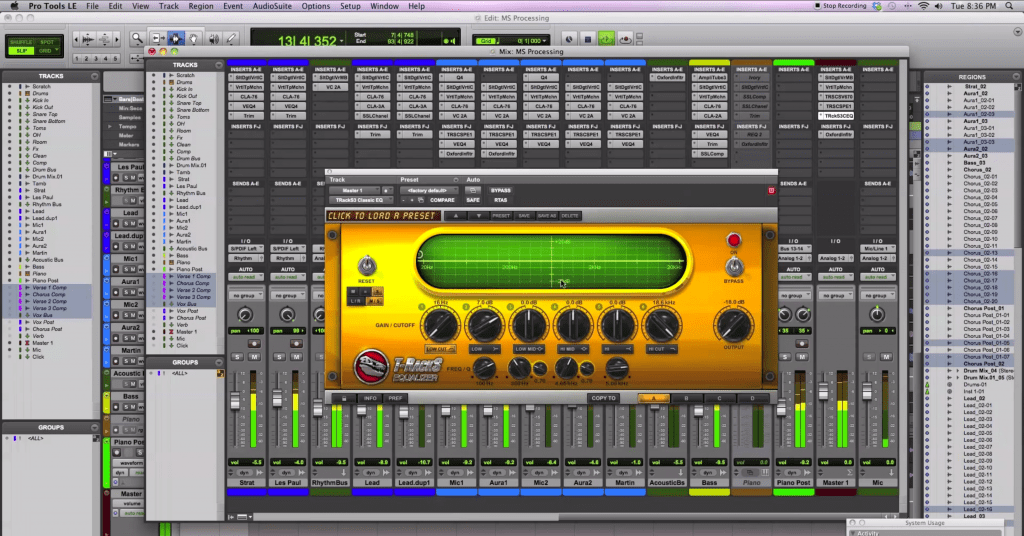The height and width of the screenshot is (536, 1024).
Task: Open Mix window TRACKS list menu
Action: coord(218,65)
